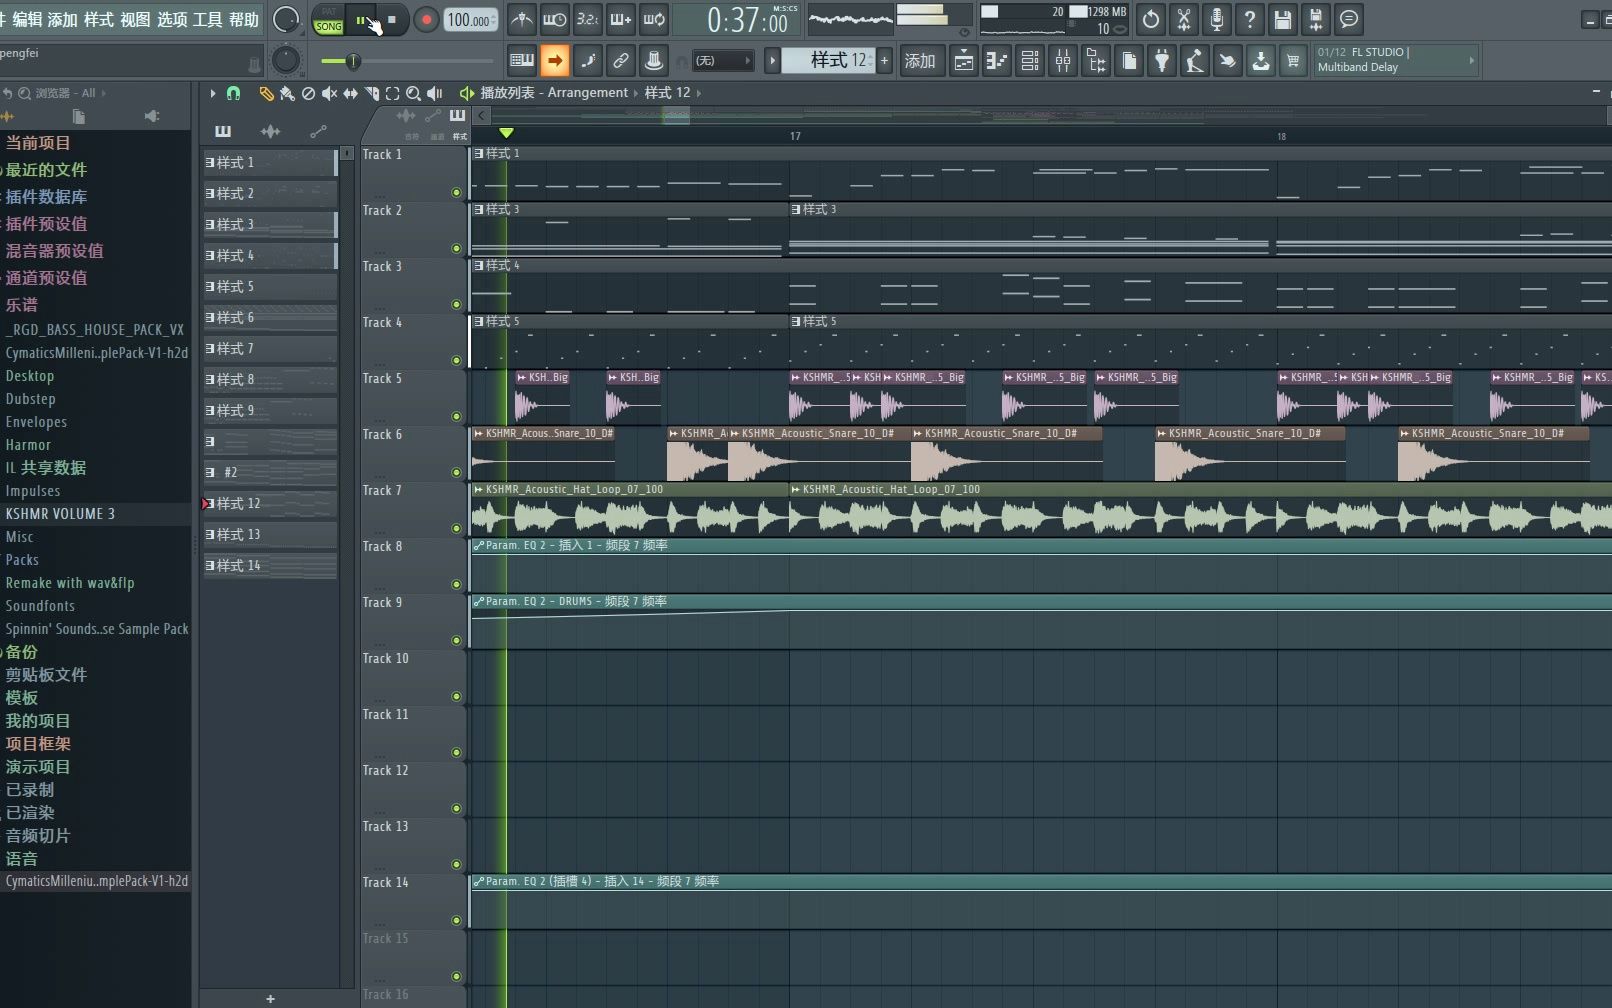This screenshot has height=1008, width=1612.
Task: Toggle loop recording
Action: pyautogui.click(x=654, y=19)
